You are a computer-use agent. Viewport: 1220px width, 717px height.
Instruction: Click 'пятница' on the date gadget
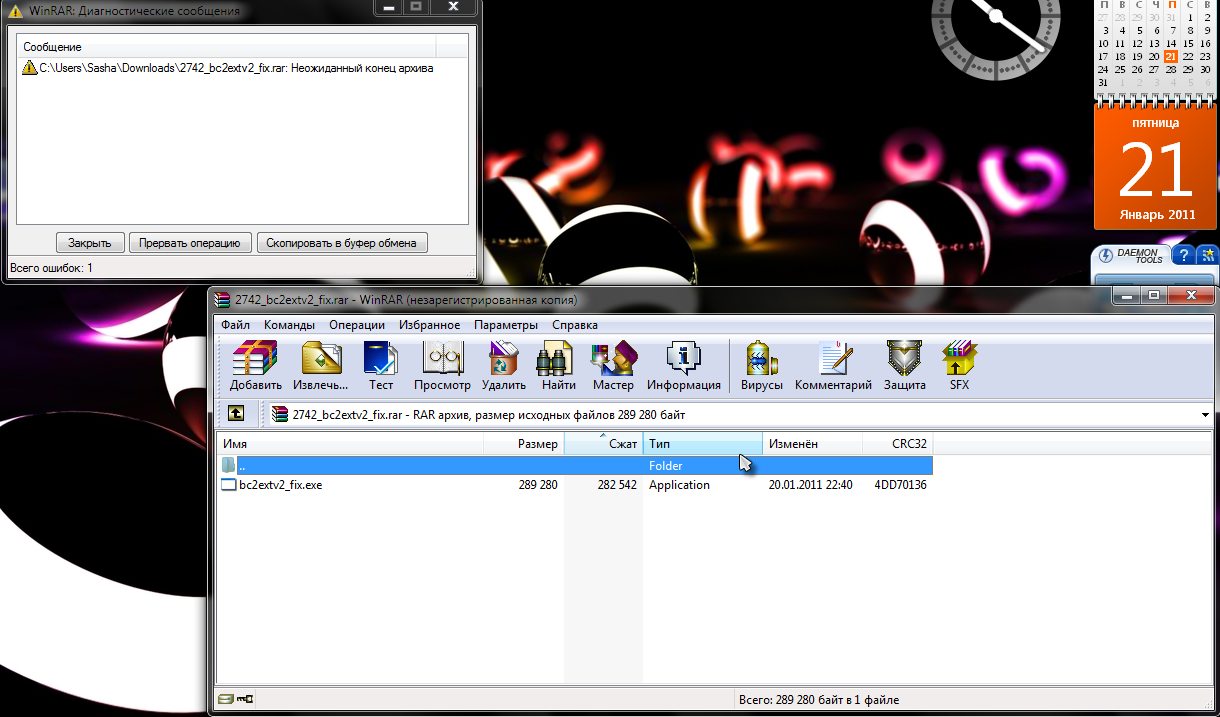pos(1155,123)
